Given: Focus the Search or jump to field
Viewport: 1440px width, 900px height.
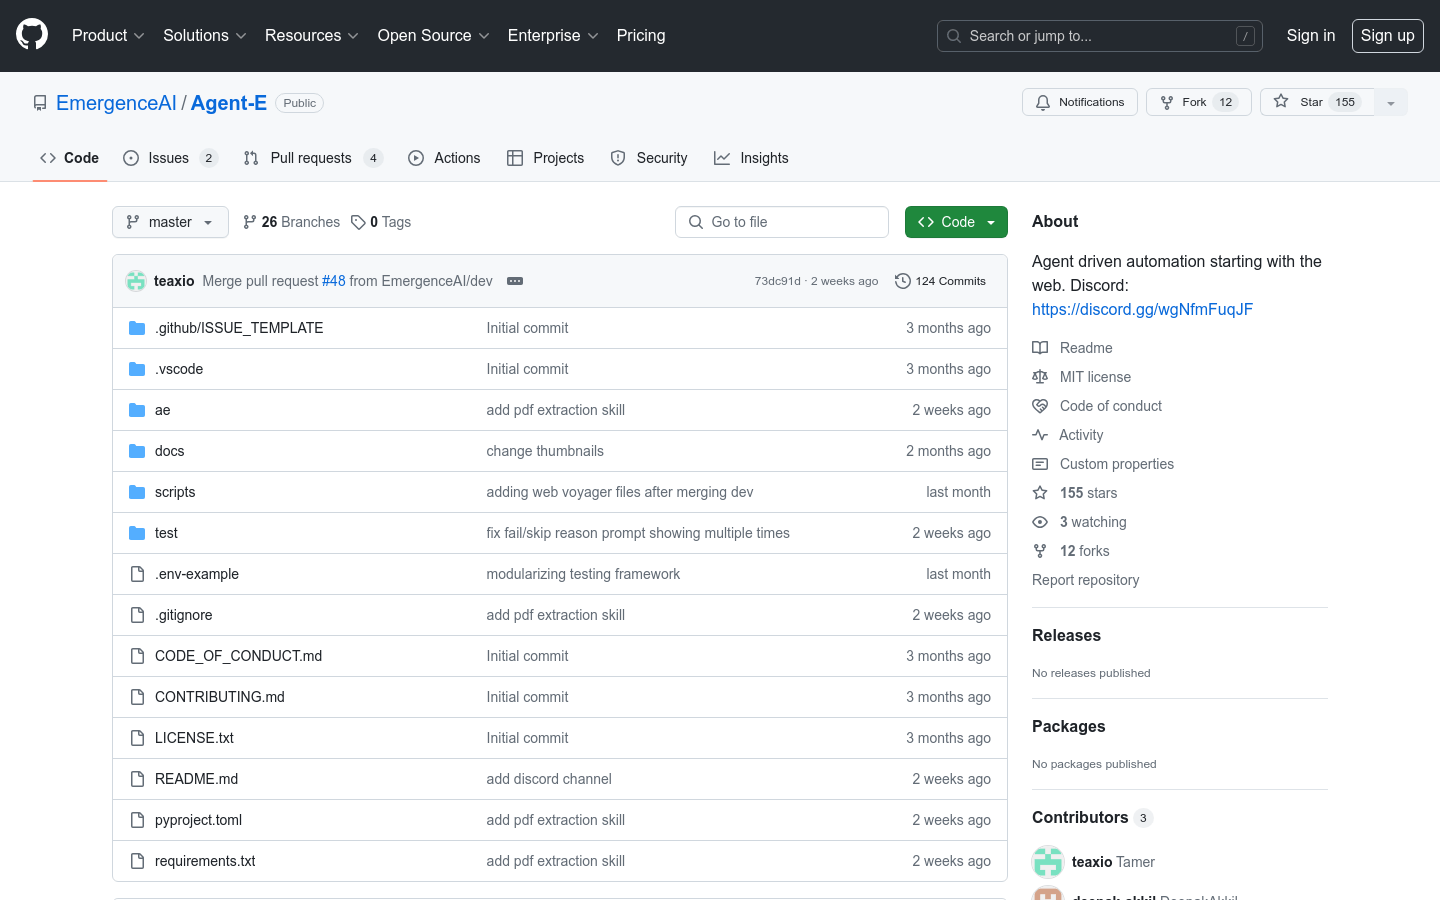Looking at the screenshot, I should click(x=1100, y=36).
